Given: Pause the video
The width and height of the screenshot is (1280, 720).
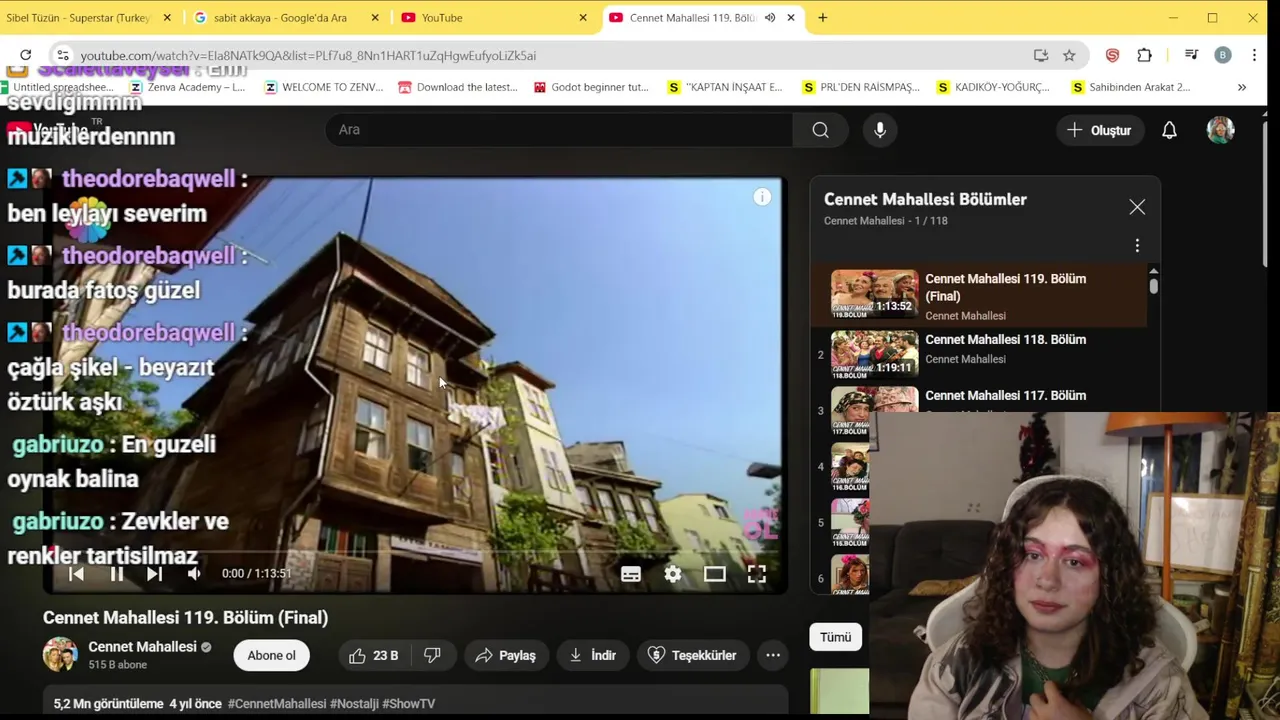Looking at the screenshot, I should [x=116, y=574].
